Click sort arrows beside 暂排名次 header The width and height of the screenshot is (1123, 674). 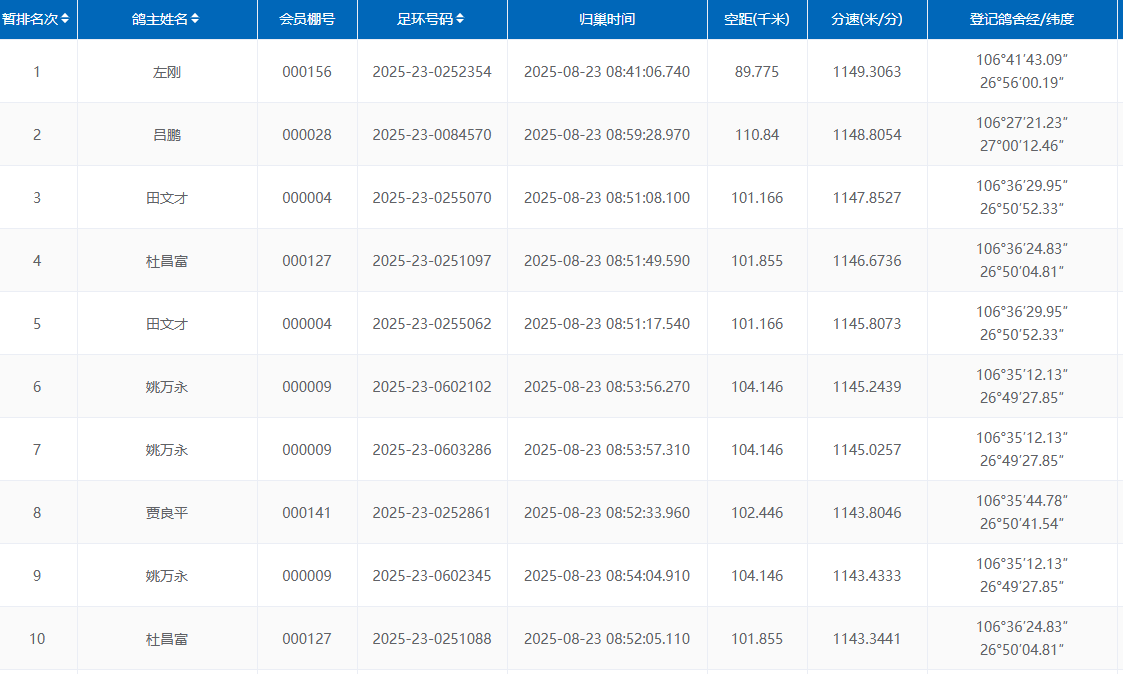66,19
